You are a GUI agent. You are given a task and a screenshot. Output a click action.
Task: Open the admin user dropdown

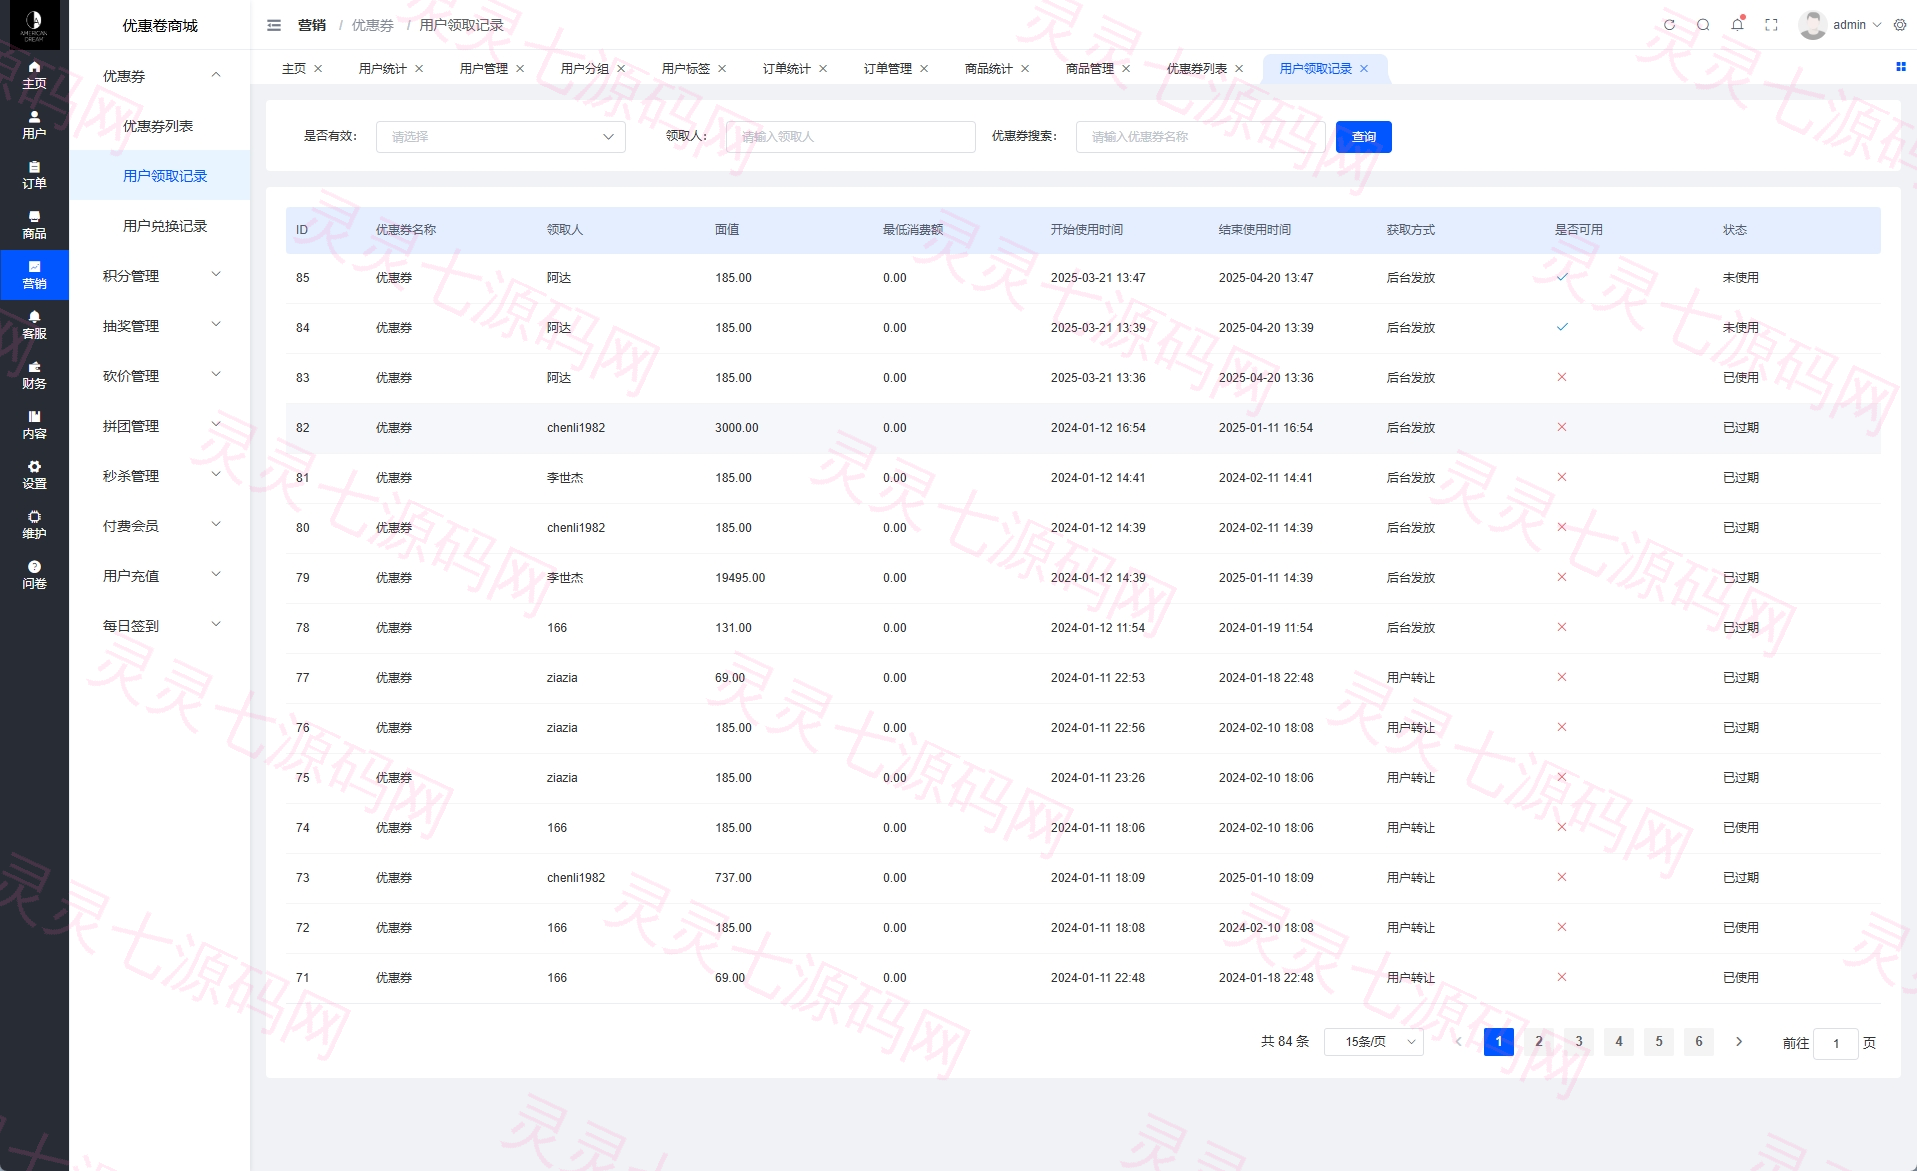pyautogui.click(x=1840, y=25)
